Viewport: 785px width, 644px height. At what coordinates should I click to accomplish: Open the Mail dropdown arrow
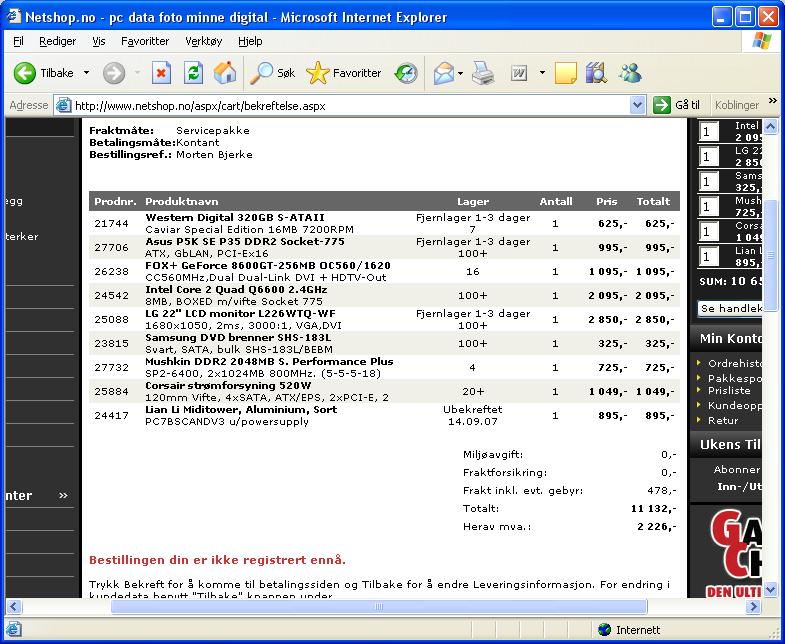point(460,73)
